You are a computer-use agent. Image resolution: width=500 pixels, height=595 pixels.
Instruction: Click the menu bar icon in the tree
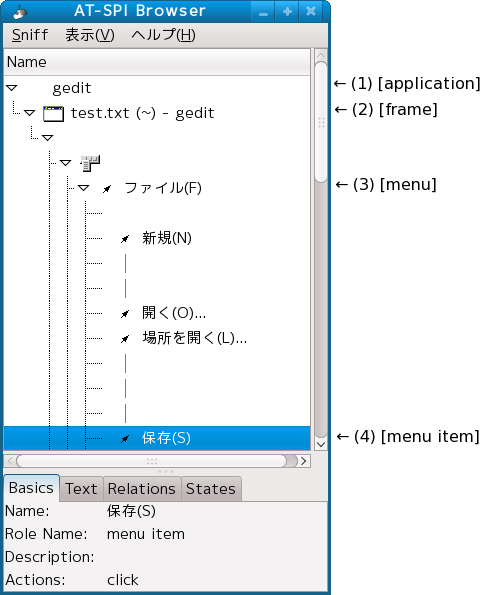click(90, 163)
